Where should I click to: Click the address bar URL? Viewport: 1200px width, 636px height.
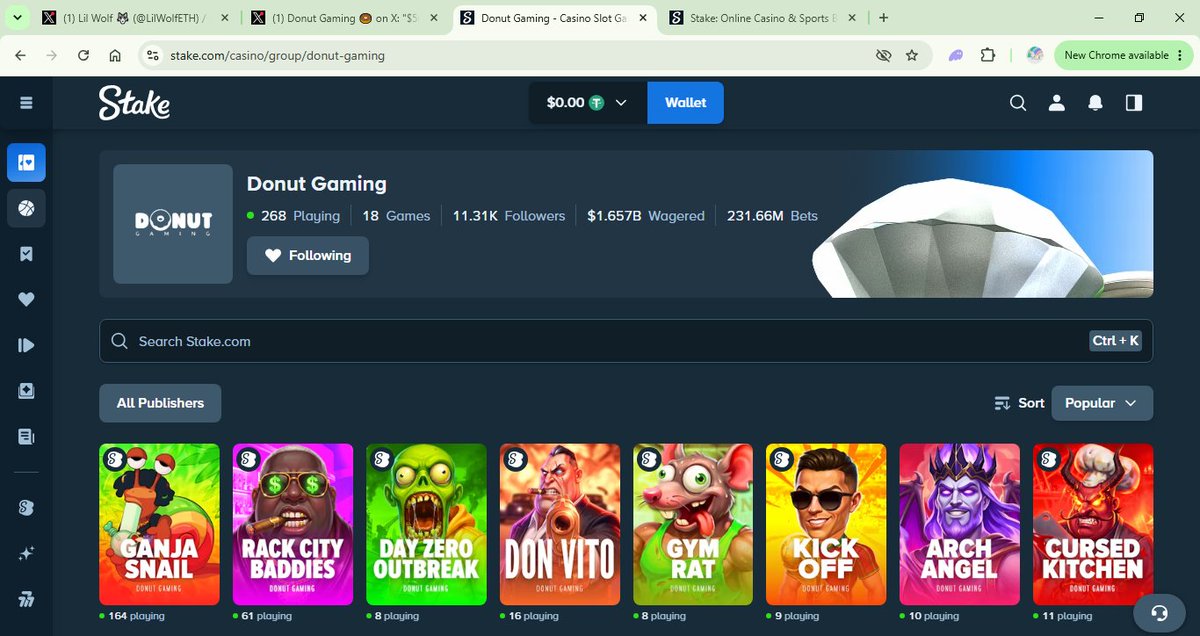(278, 55)
